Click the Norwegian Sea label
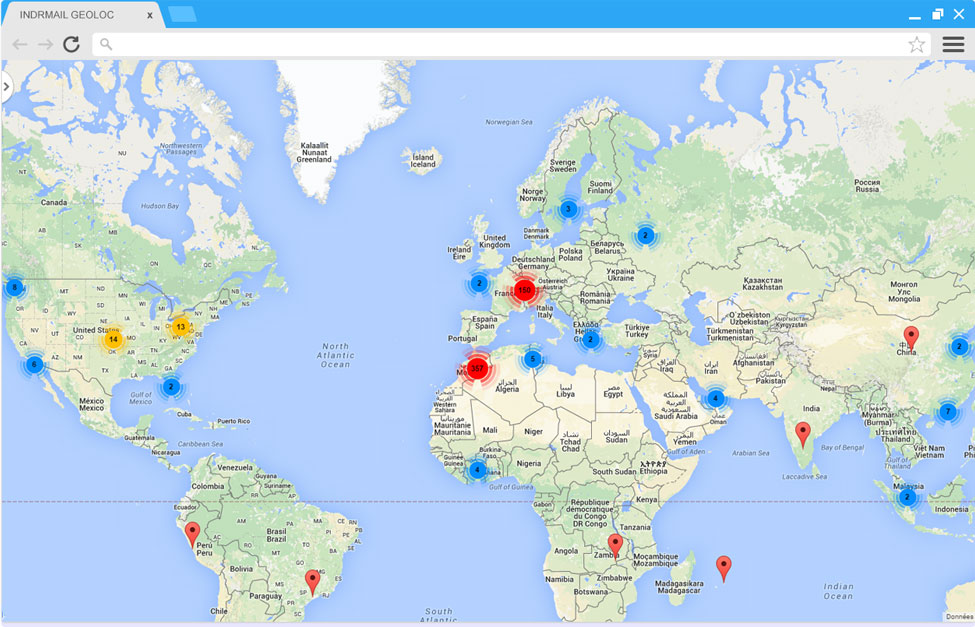The image size is (975, 627). pyautogui.click(x=509, y=122)
